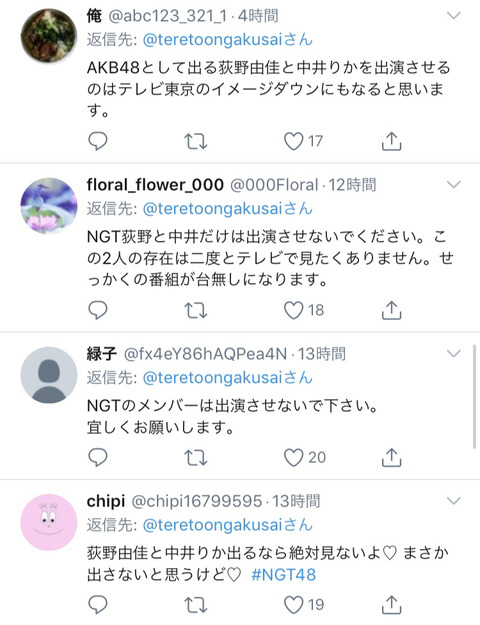Screen dimensions: 480x625
Task: Like the tweet with 18 likes
Action: (293, 310)
